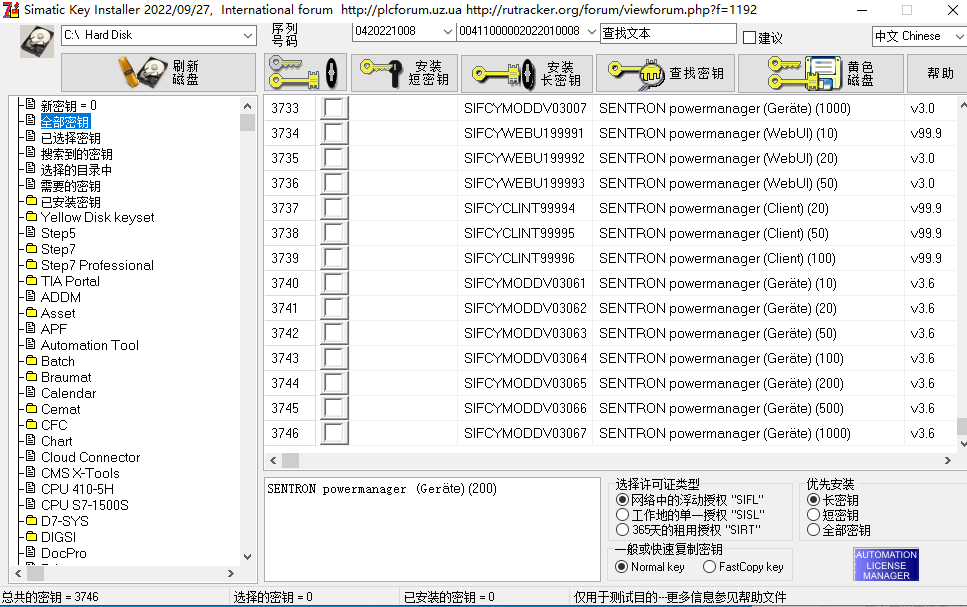Screen dimensions: 967x607
Task: Select 全部密钥 in the tree list
Action: 65,121
